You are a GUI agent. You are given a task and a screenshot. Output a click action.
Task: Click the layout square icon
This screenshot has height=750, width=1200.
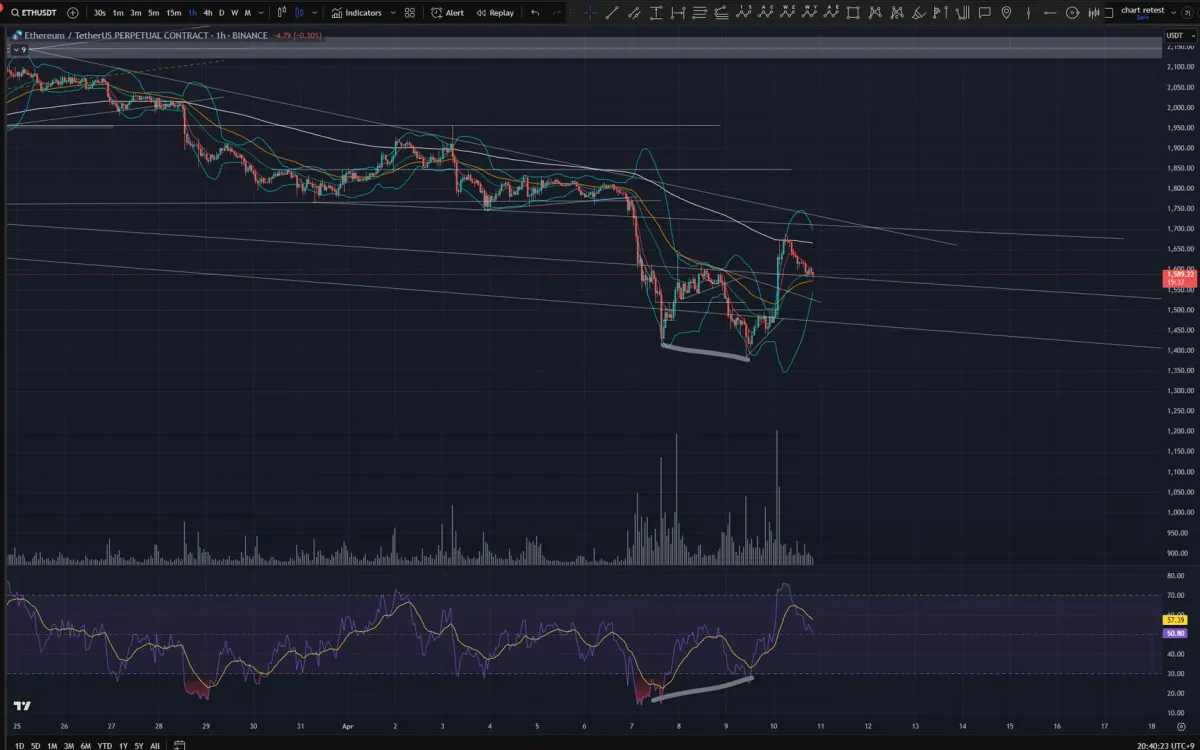(1109, 13)
